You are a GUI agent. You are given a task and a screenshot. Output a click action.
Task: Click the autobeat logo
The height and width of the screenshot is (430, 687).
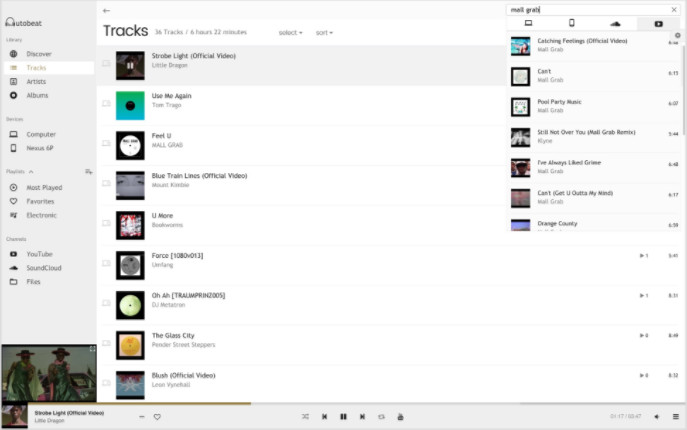pos(24,22)
